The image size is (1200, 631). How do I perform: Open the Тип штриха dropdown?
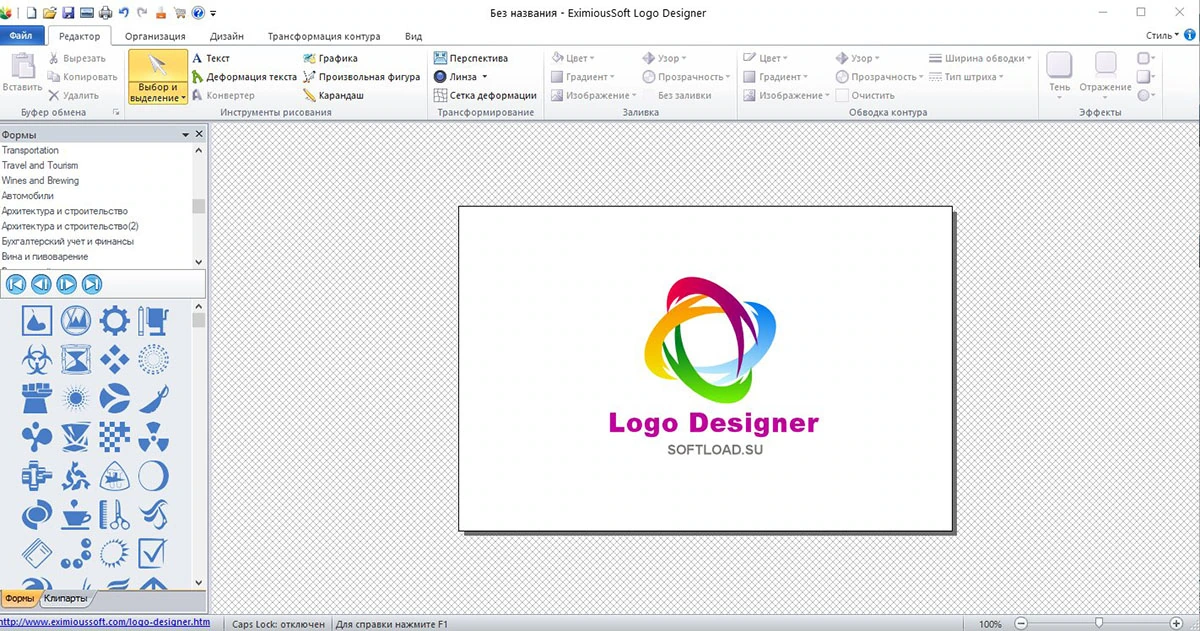(966, 77)
